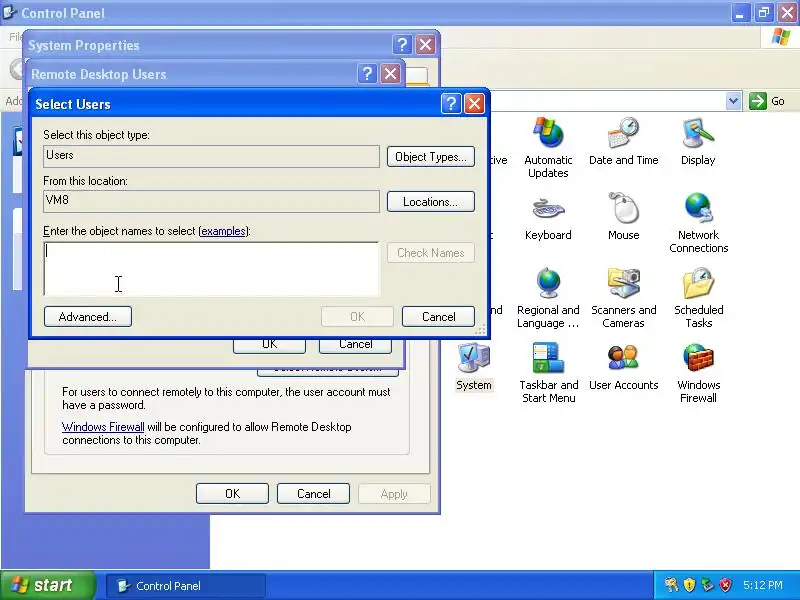This screenshot has width=800, height=600.
Task: Open the User Accounts icon
Action: tap(623, 366)
